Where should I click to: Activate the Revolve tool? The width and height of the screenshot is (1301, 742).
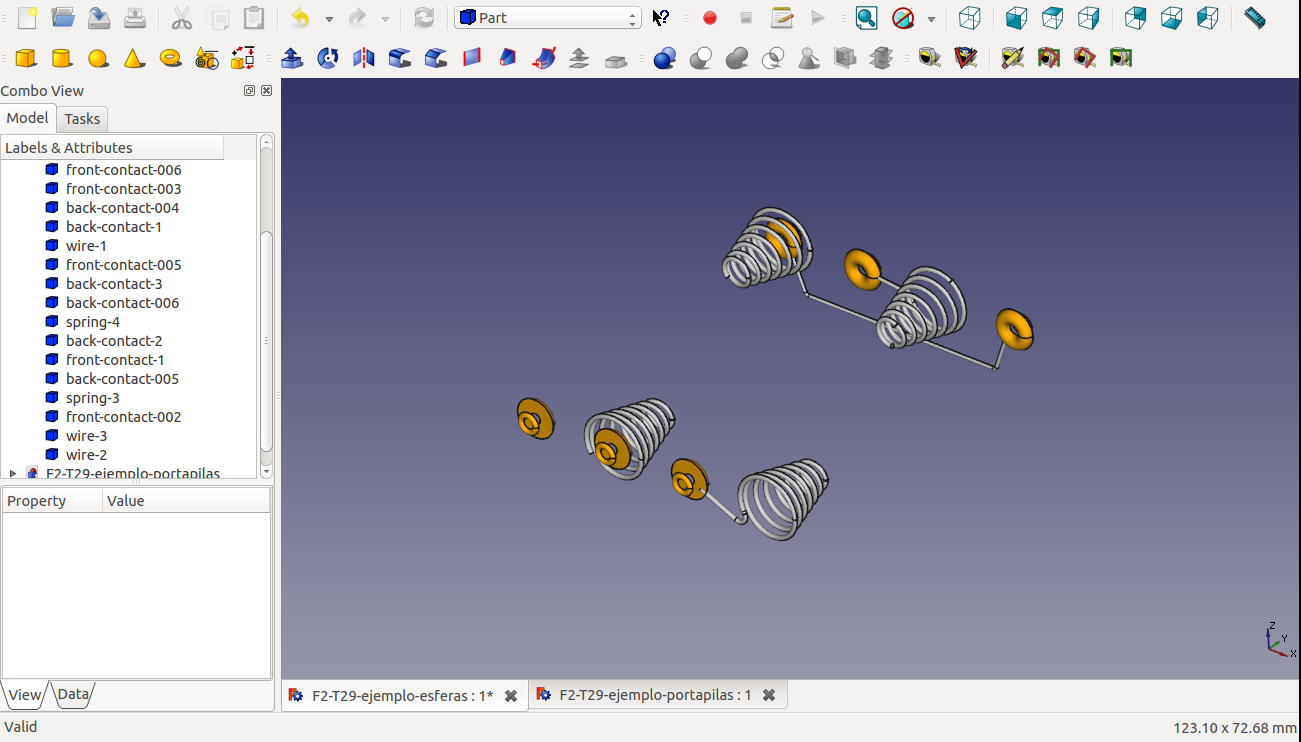328,59
